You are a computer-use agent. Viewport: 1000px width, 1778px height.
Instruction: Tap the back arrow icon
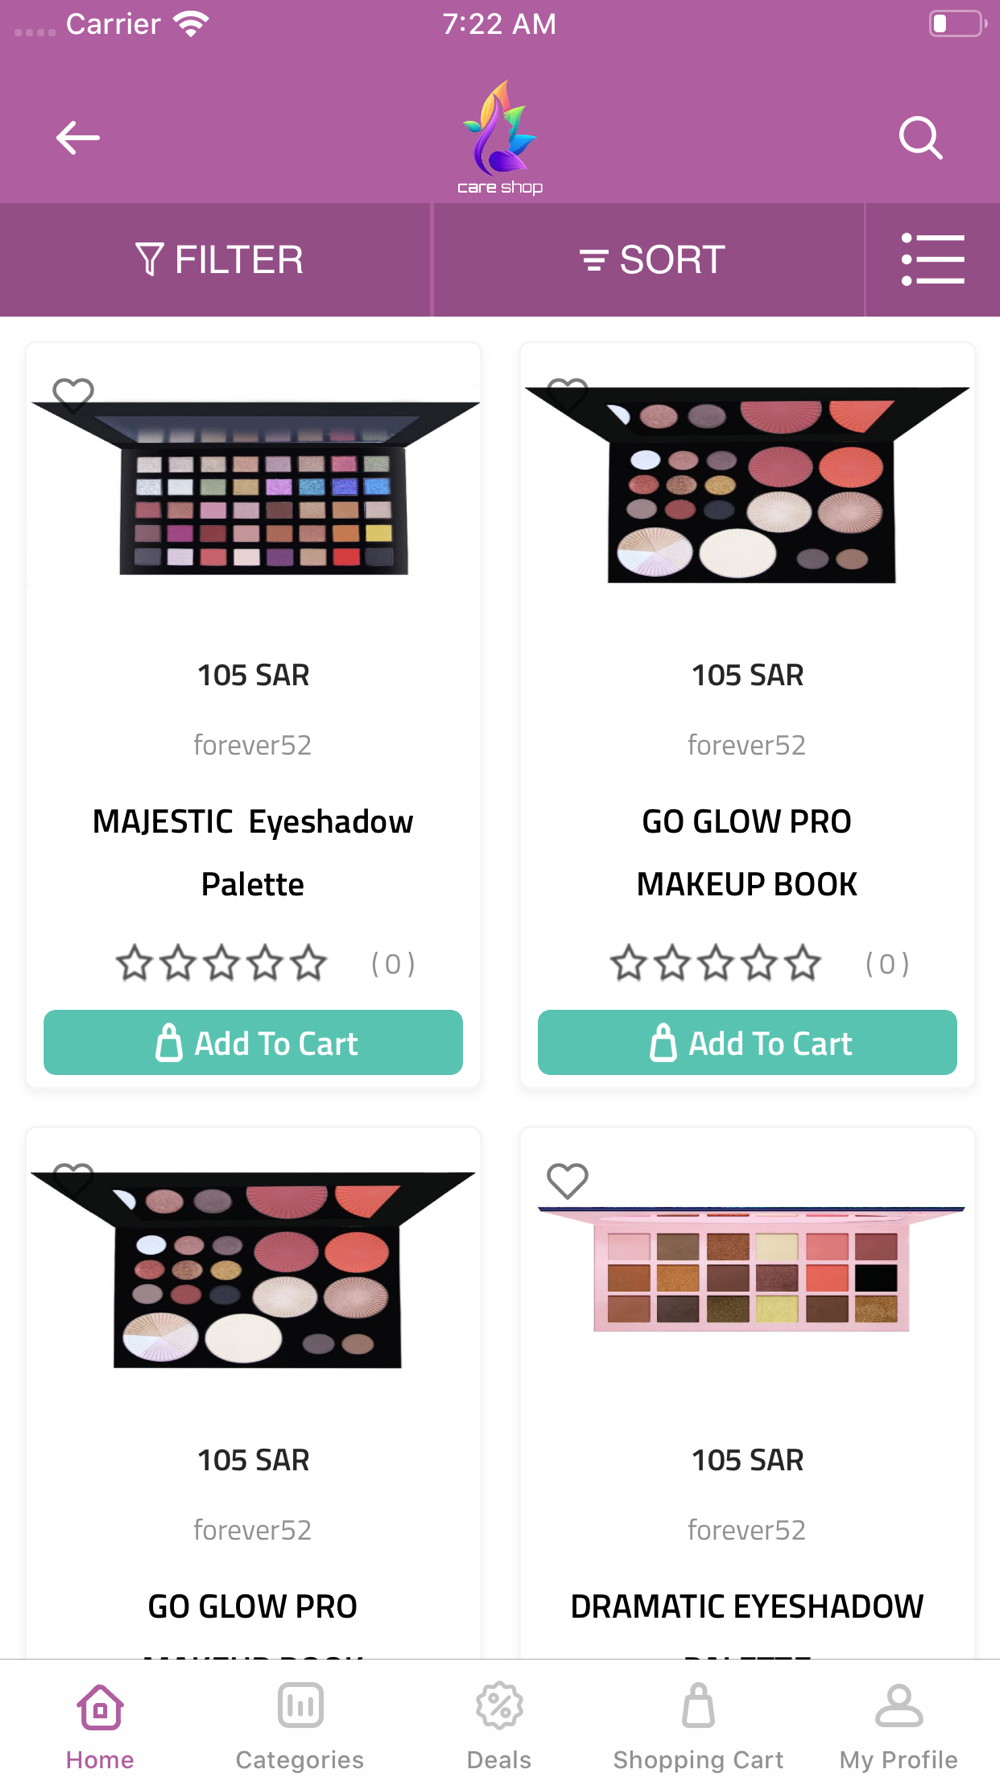(x=77, y=138)
